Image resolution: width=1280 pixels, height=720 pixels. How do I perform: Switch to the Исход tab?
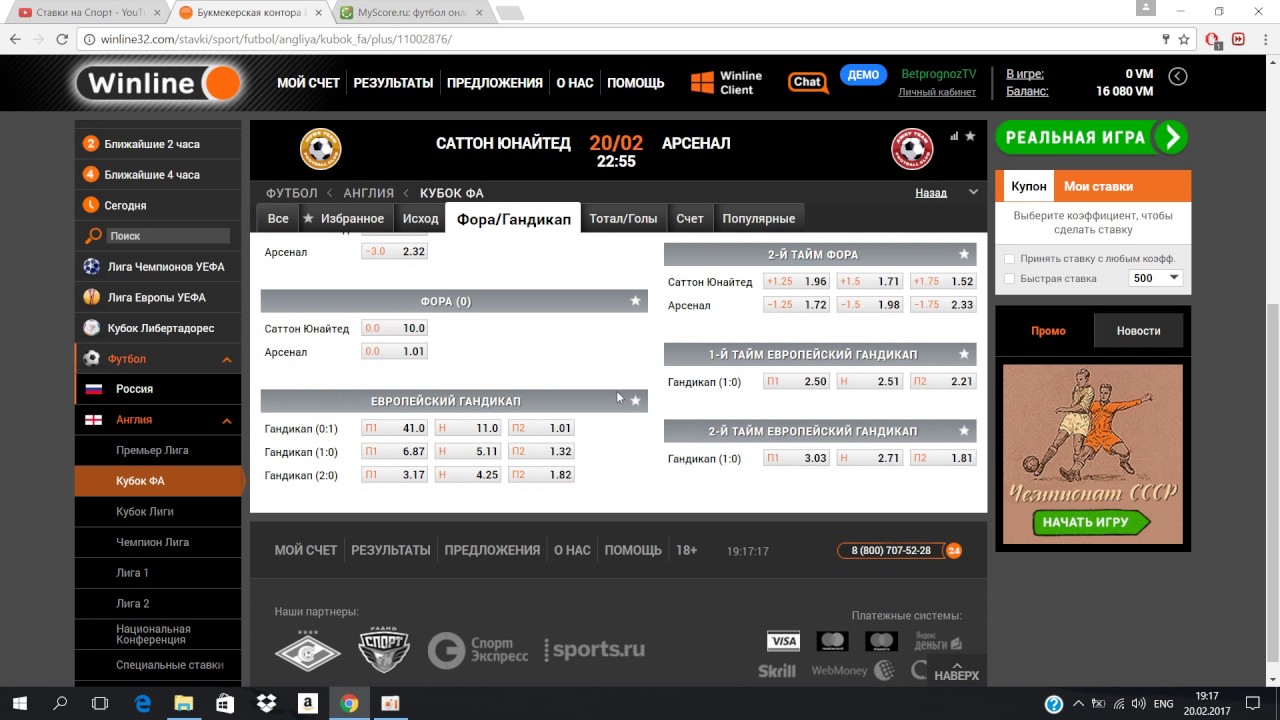[421, 218]
